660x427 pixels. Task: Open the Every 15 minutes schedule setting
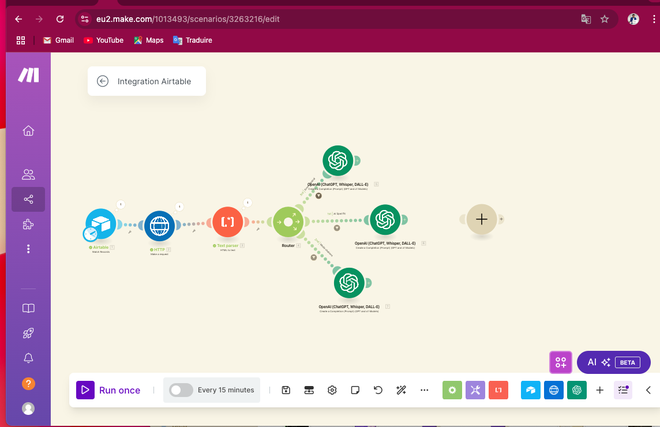pyautogui.click(x=226, y=390)
